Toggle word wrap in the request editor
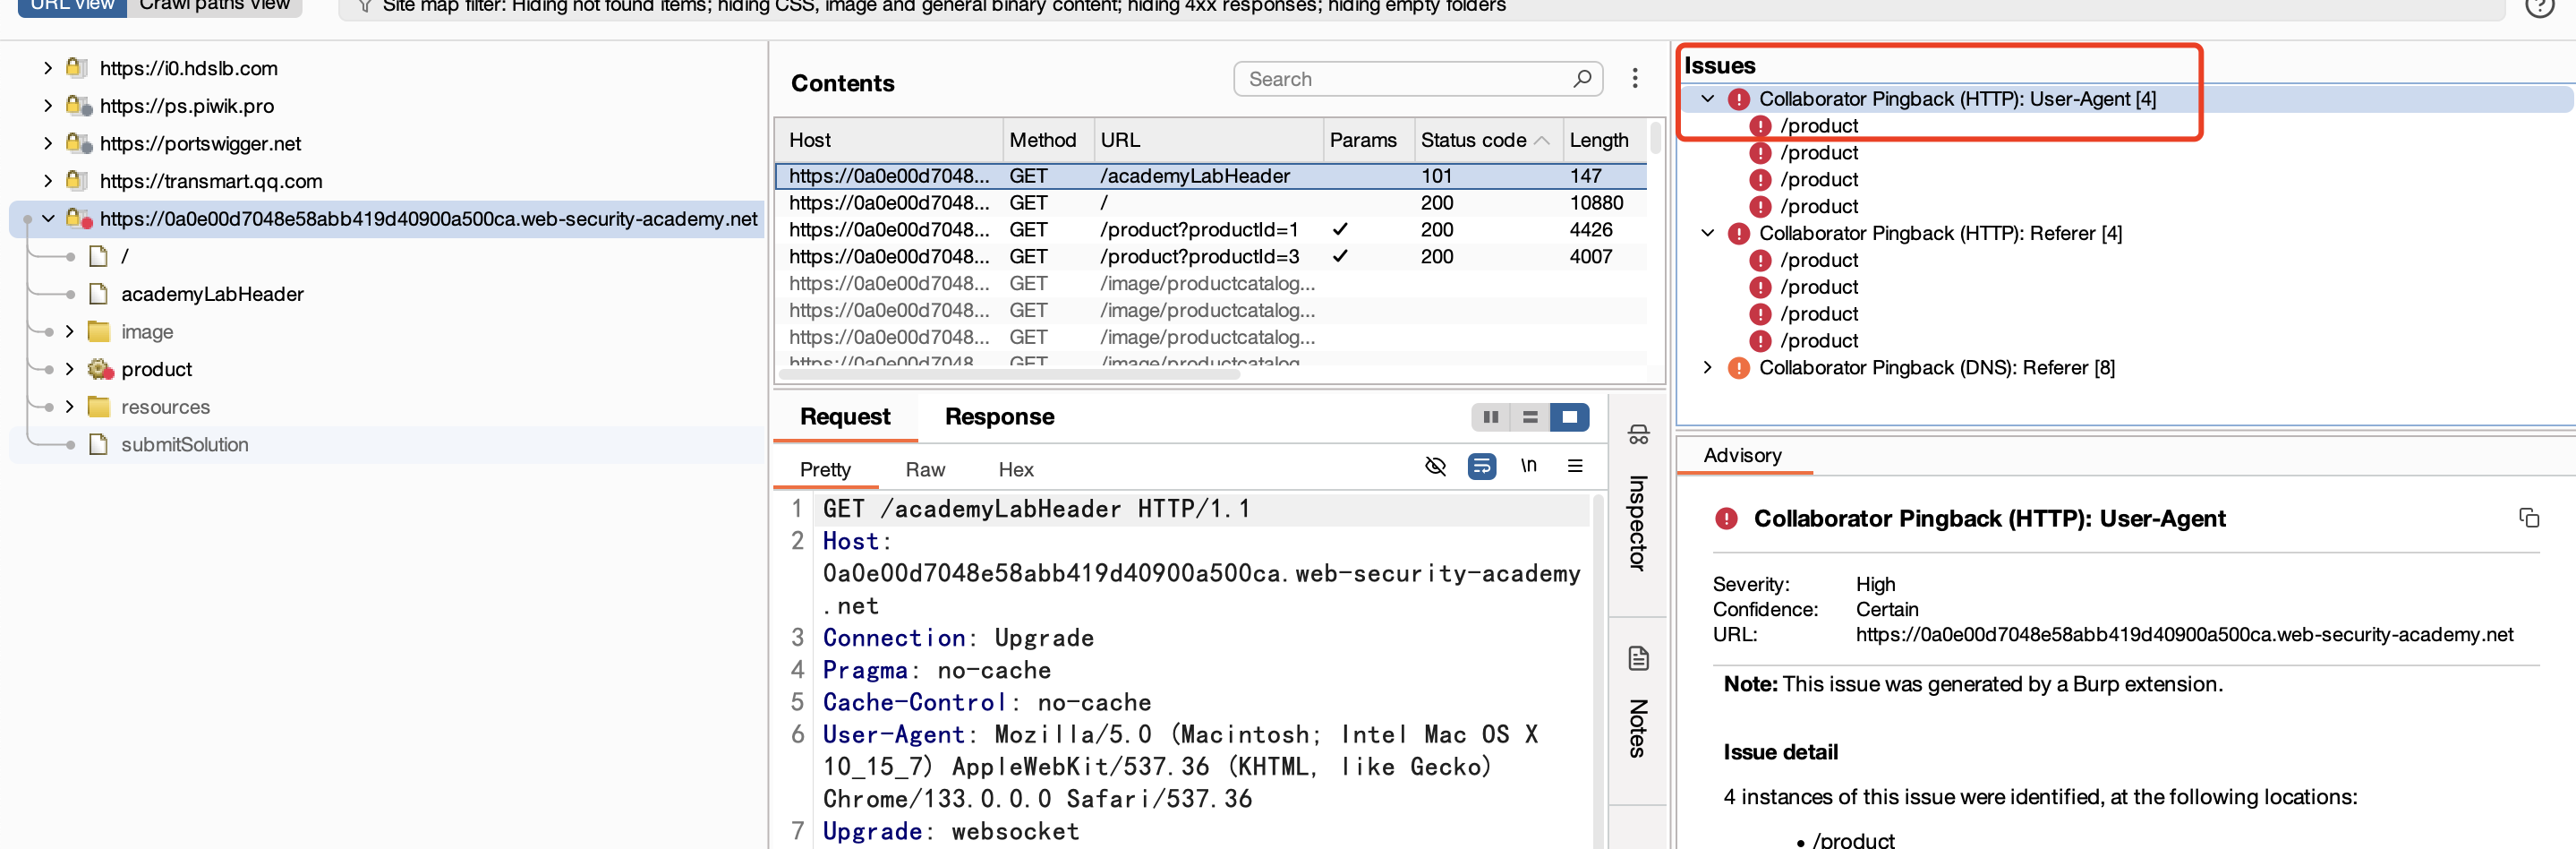This screenshot has height=849, width=2576. coord(1481,466)
